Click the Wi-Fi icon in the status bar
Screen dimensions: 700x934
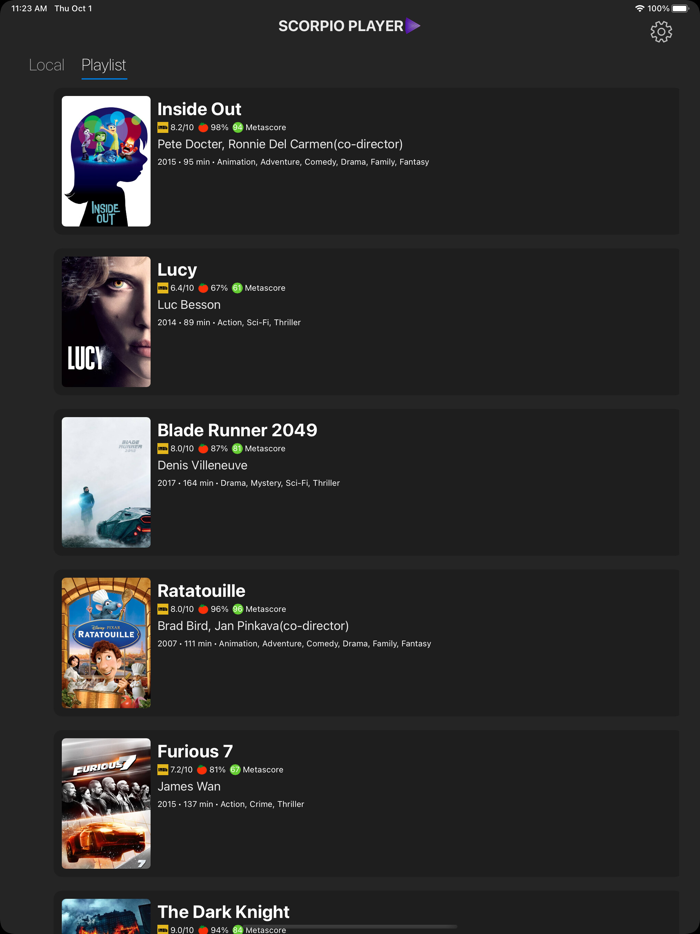(x=640, y=8)
